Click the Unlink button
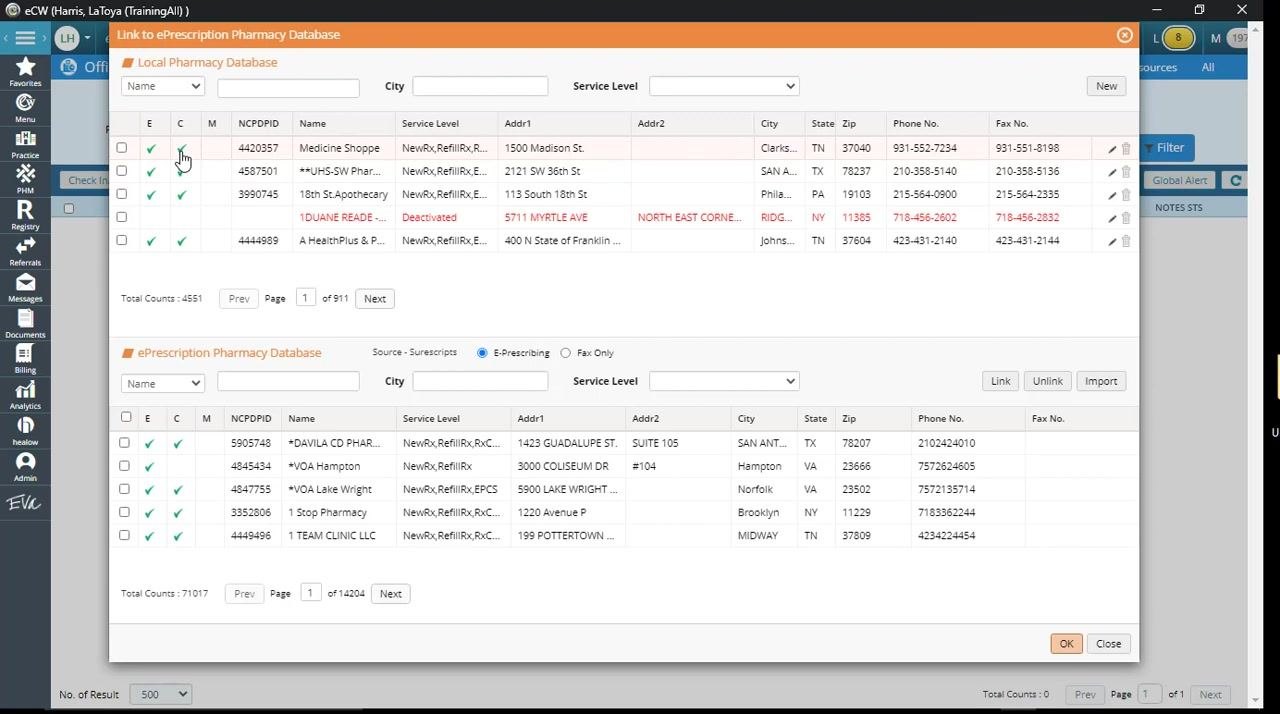 [1048, 381]
